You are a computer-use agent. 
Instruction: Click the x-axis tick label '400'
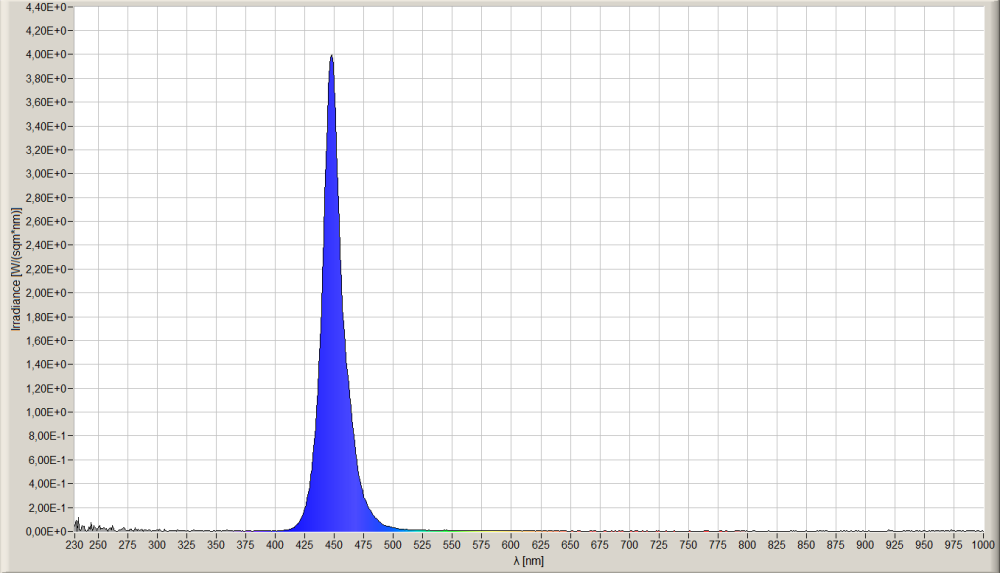click(275, 545)
